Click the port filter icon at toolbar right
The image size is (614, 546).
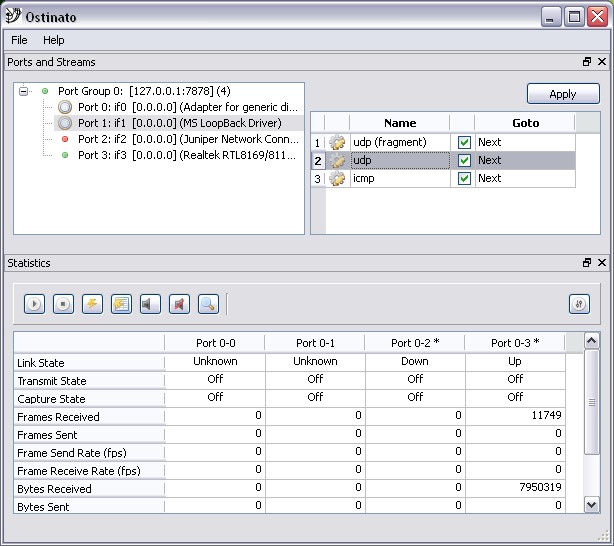coord(578,304)
